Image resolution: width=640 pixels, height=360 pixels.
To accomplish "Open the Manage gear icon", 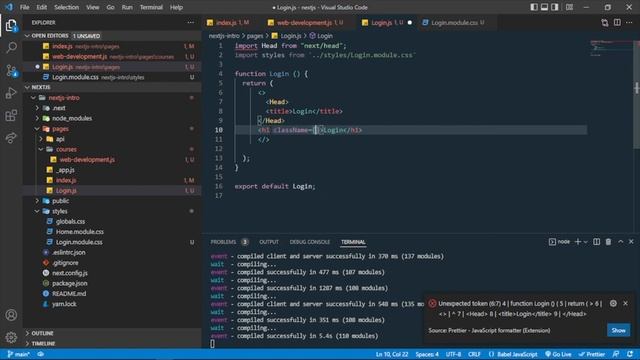I will point(11,337).
